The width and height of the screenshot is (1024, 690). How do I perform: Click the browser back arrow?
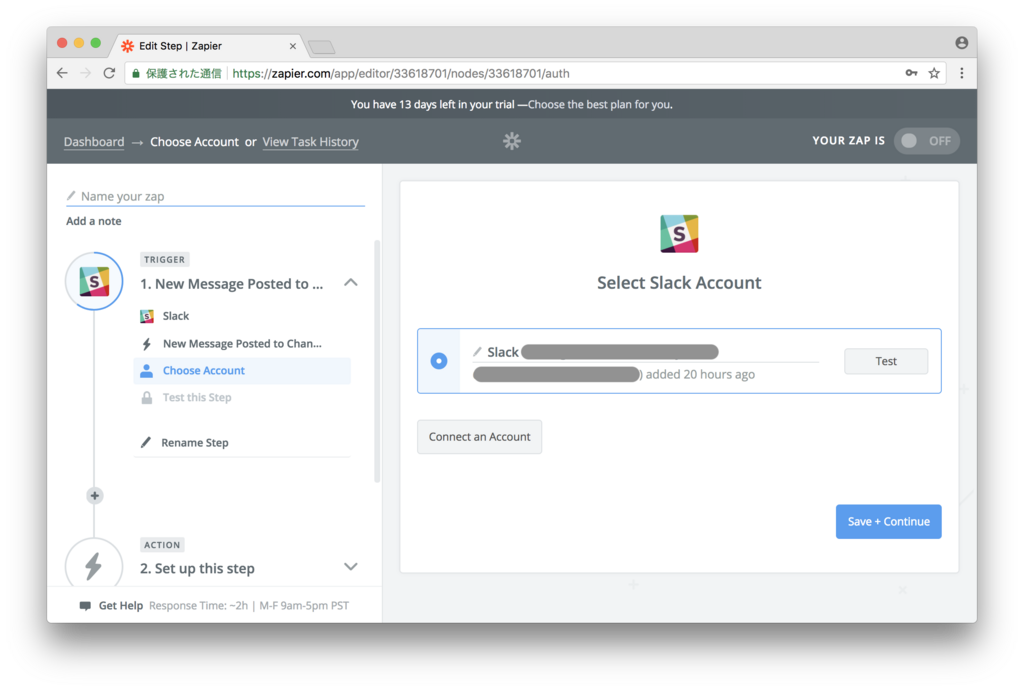tap(62, 73)
